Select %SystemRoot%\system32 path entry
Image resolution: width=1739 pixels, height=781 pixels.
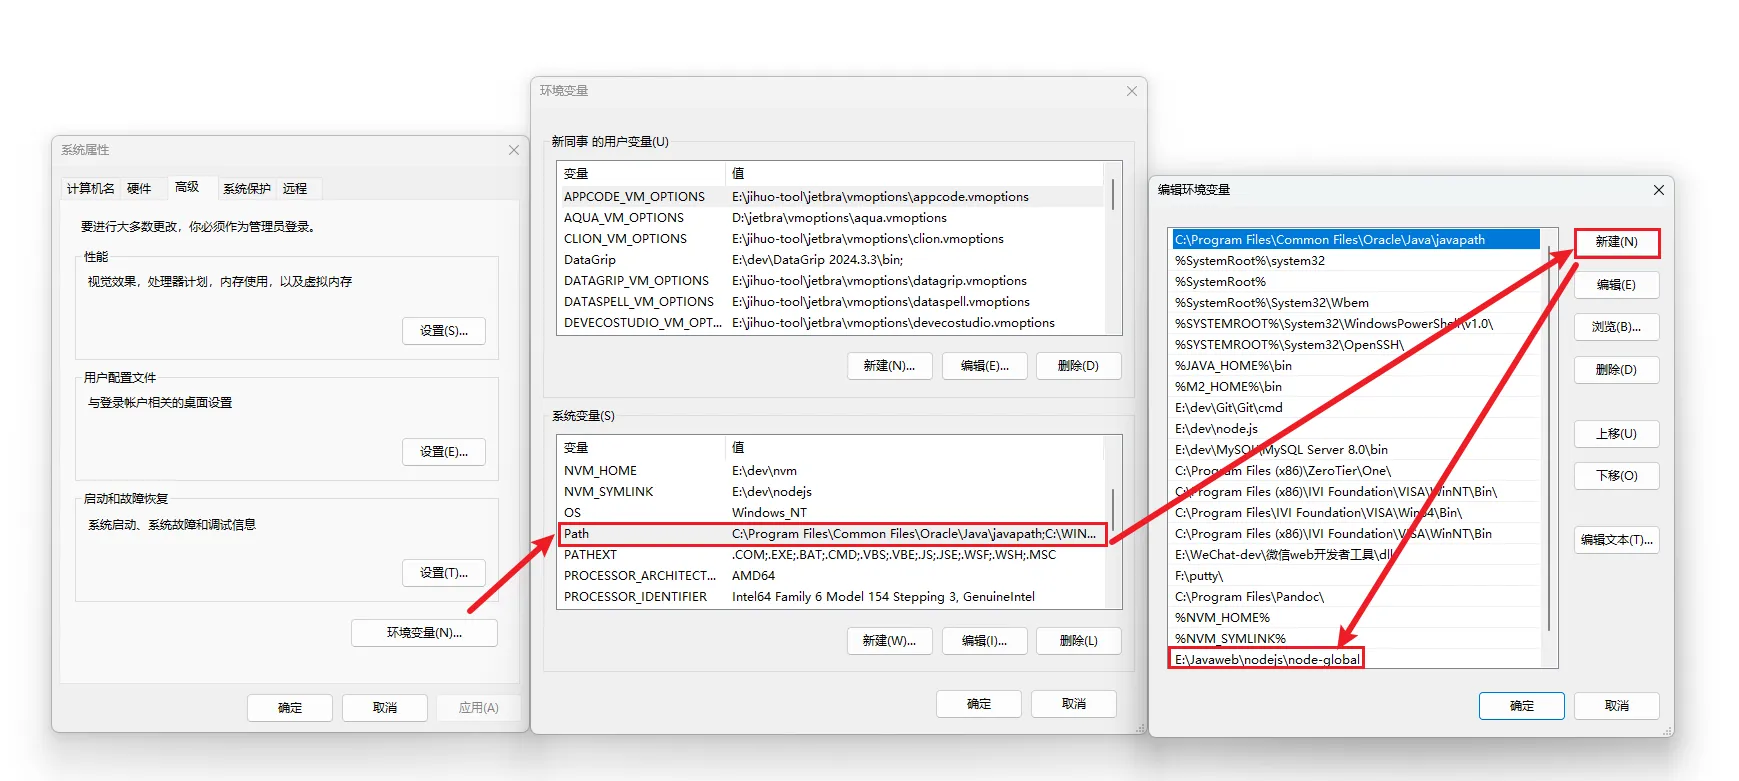(1356, 261)
